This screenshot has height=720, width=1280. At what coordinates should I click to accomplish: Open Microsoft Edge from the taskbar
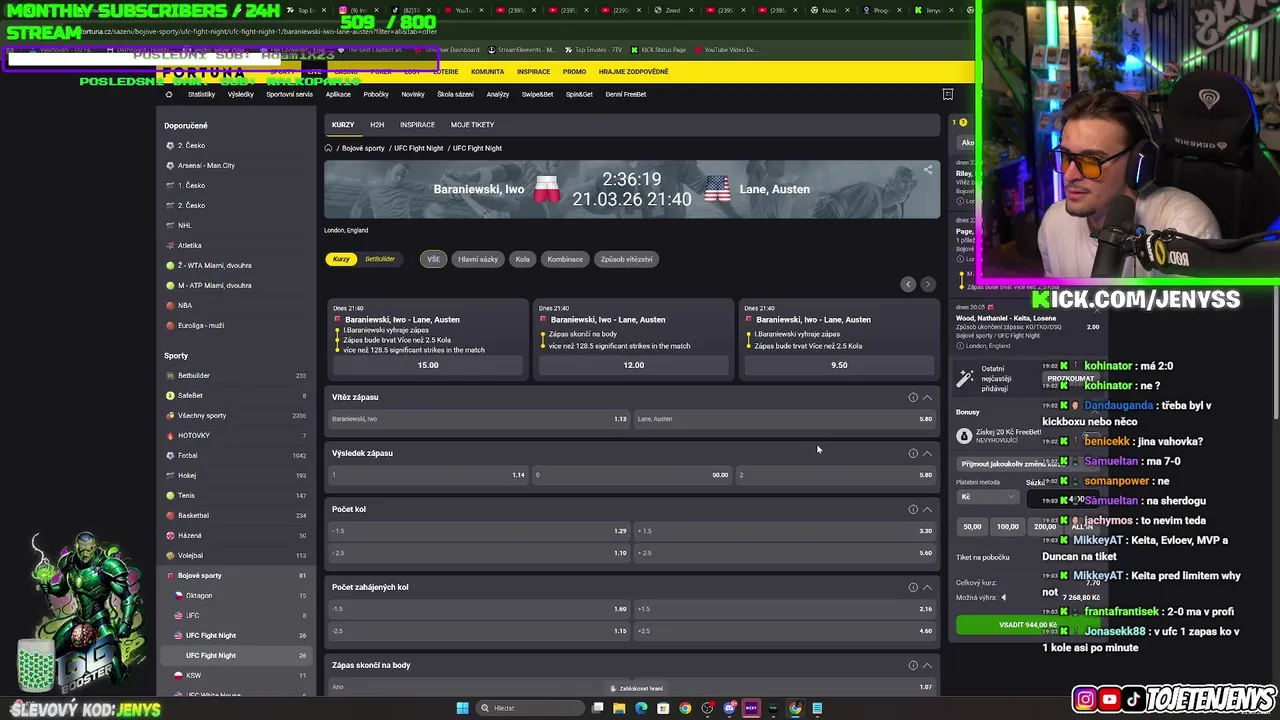pos(641,708)
